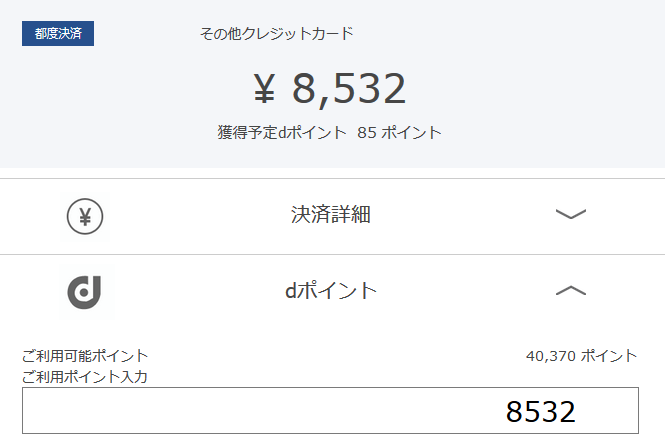Screen dimensions: 665x448
Task: Expand 決済詳細 with the down chevron
Action: tap(571, 214)
